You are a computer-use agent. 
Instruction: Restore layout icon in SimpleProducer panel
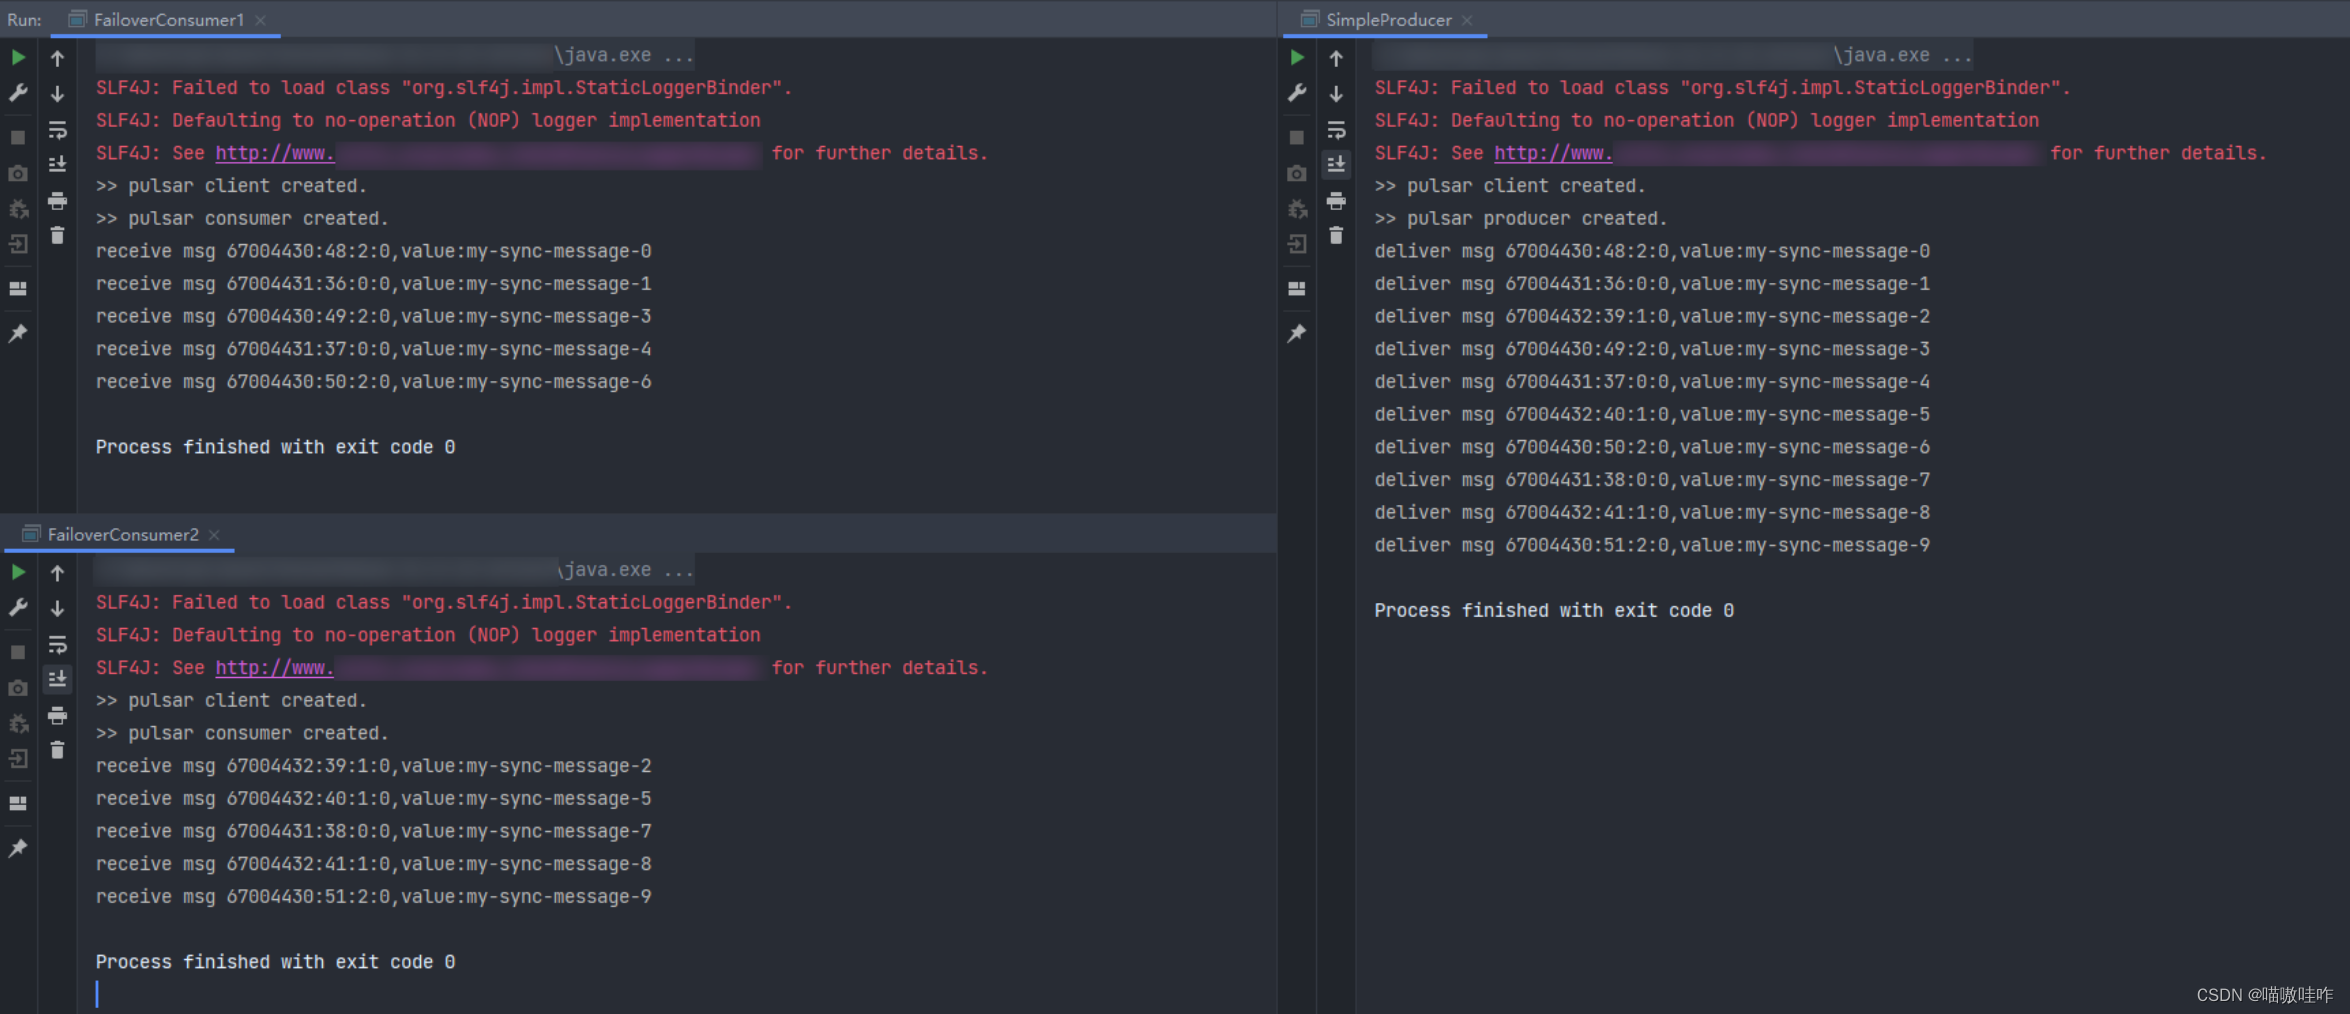[1297, 288]
